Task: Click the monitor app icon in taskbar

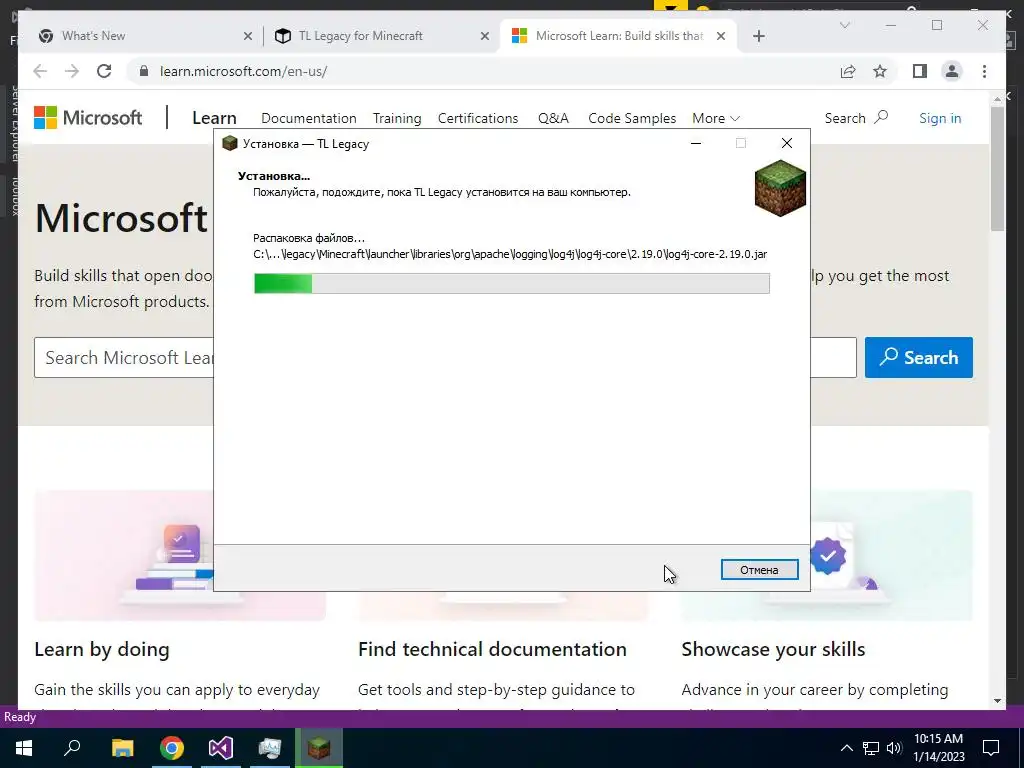Action: (x=270, y=748)
